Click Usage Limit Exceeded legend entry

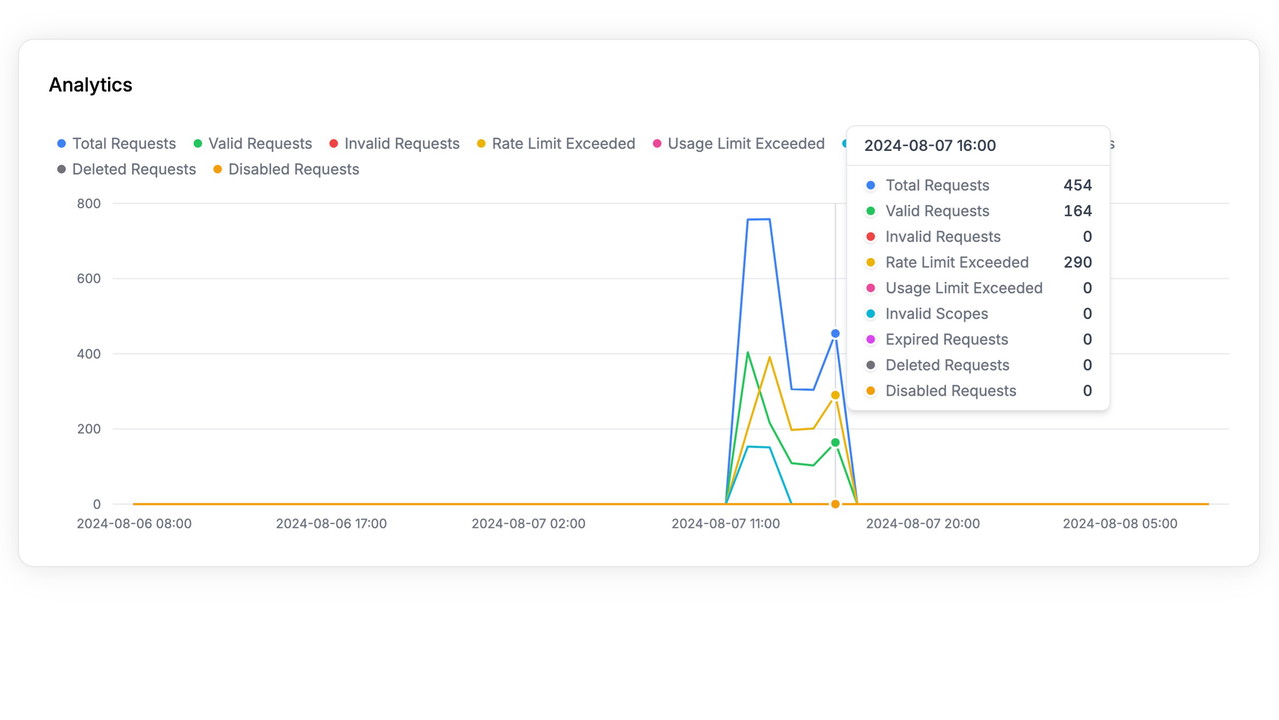click(x=738, y=144)
